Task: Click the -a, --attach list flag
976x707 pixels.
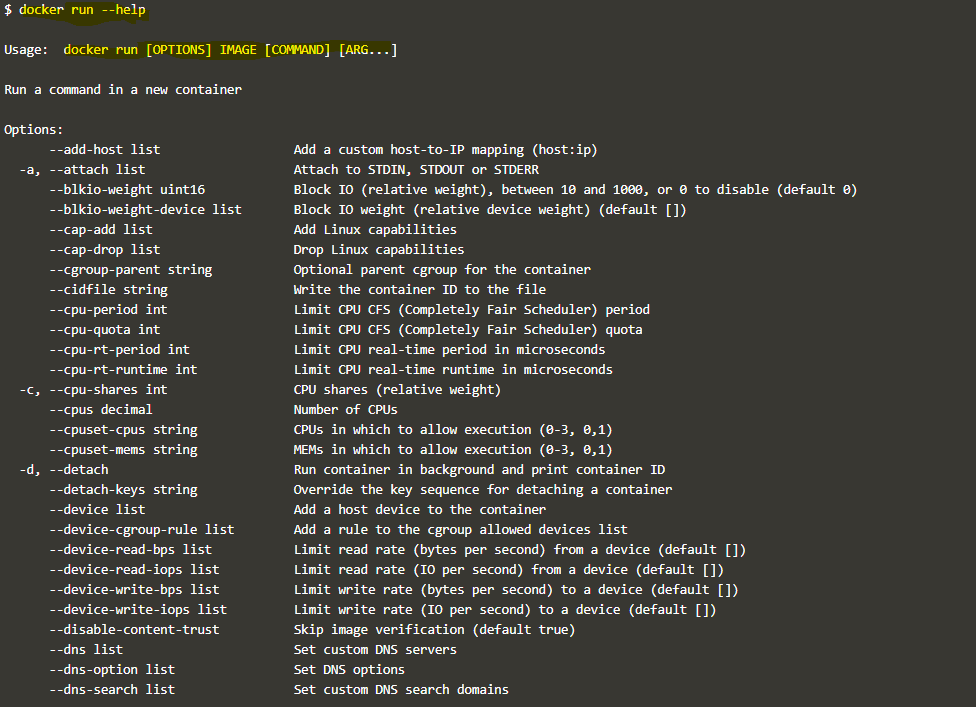Action: (x=82, y=170)
